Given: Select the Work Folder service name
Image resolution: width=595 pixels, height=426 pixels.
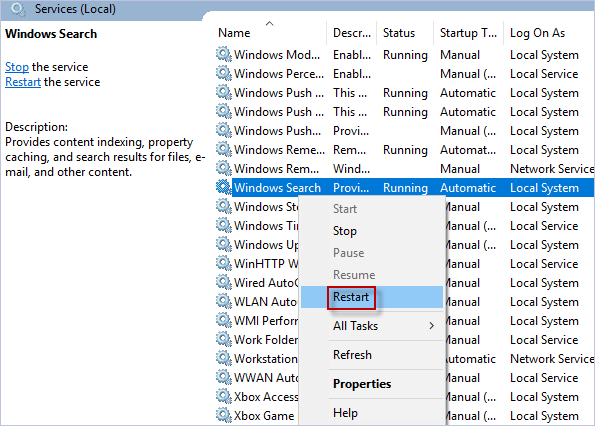Looking at the screenshot, I should 266,340.
